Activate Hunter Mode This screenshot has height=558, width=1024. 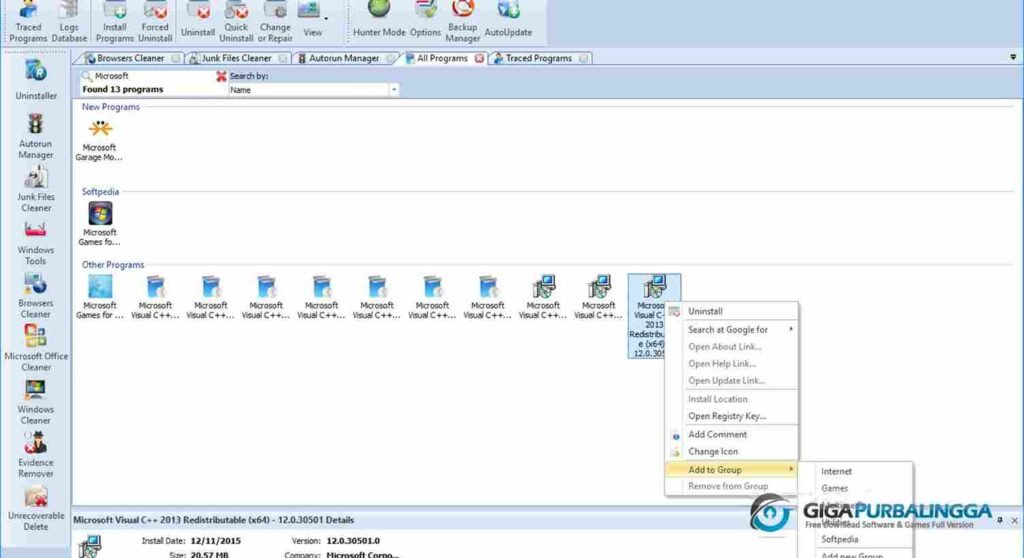(379, 20)
